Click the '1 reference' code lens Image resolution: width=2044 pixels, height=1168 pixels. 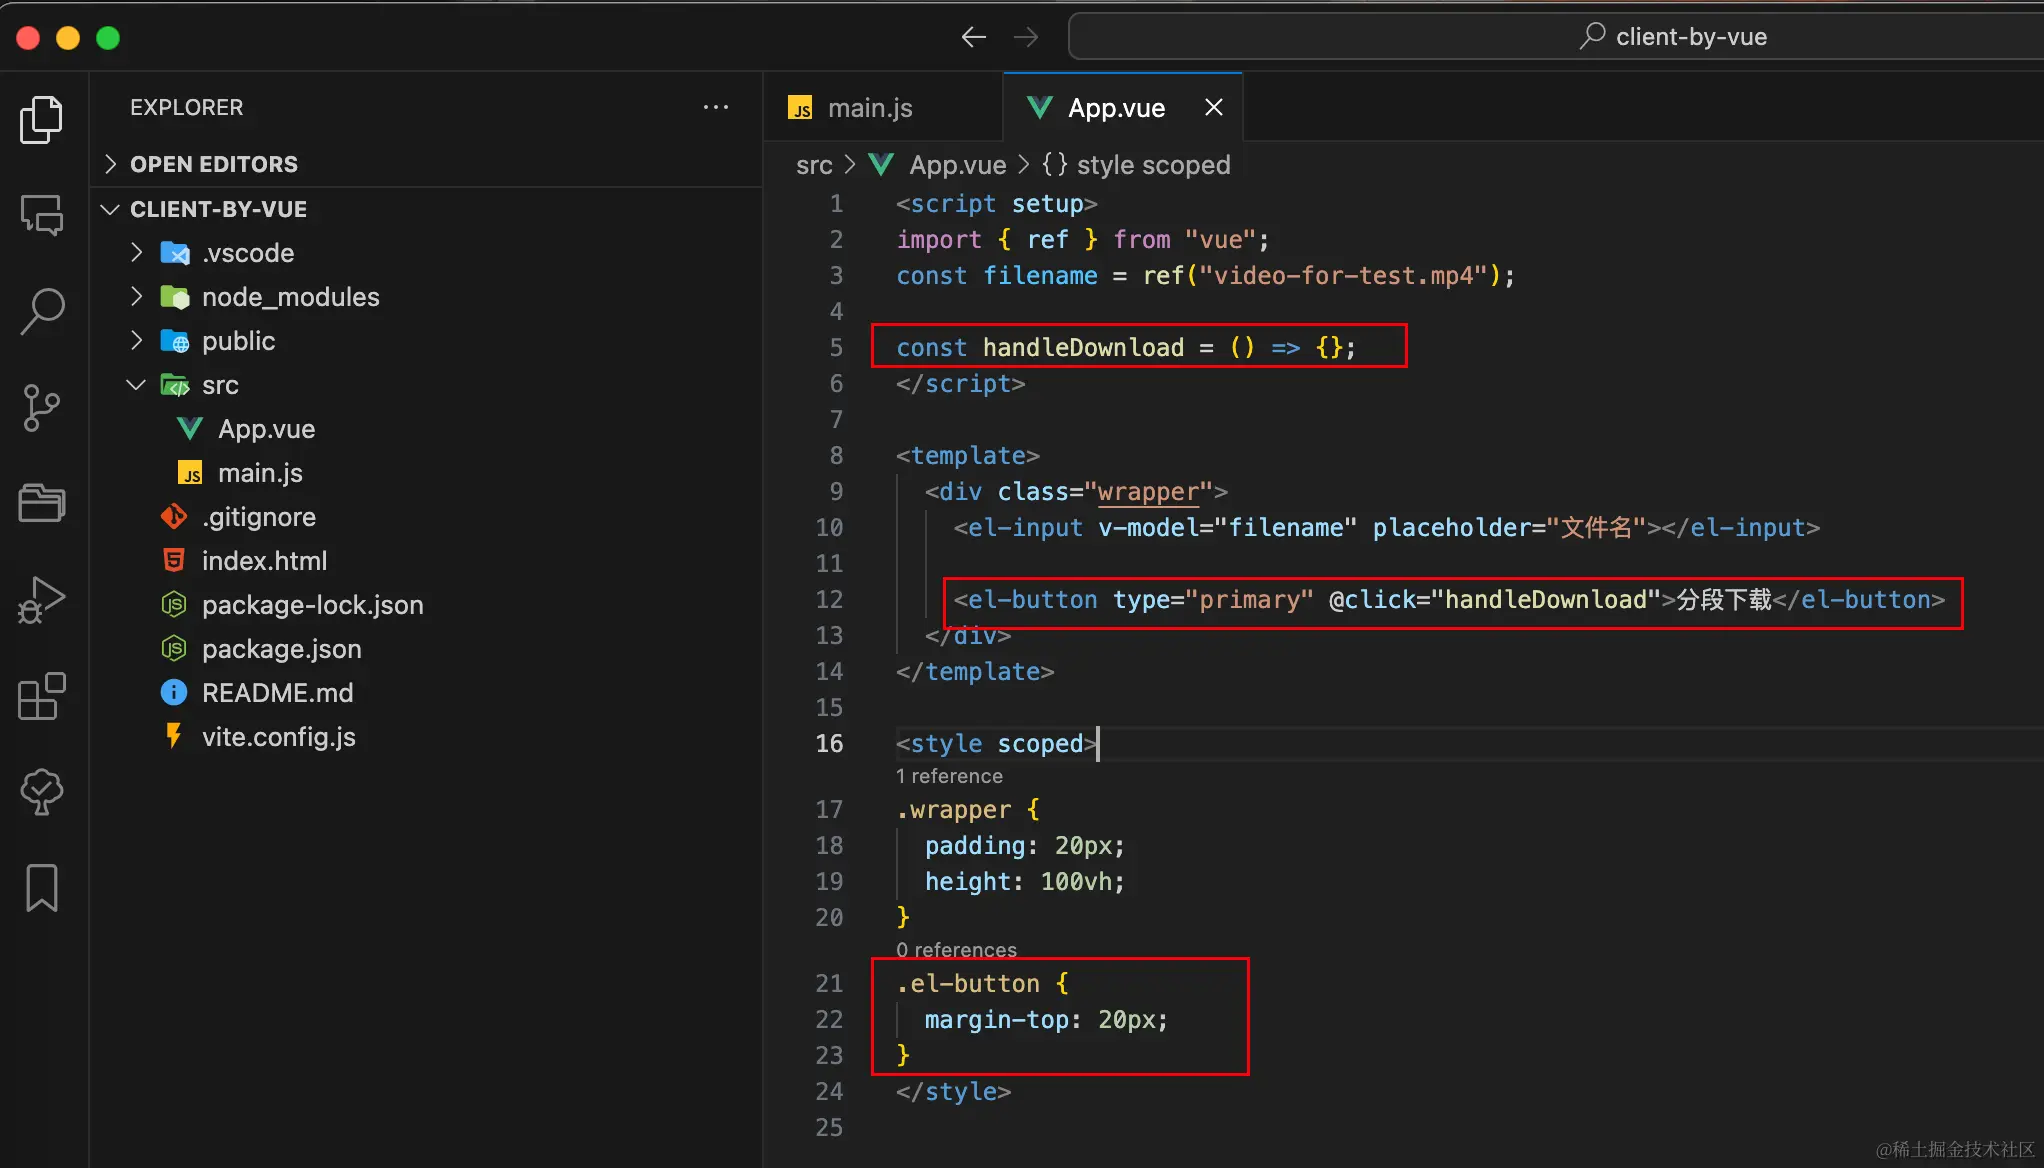tap(949, 776)
